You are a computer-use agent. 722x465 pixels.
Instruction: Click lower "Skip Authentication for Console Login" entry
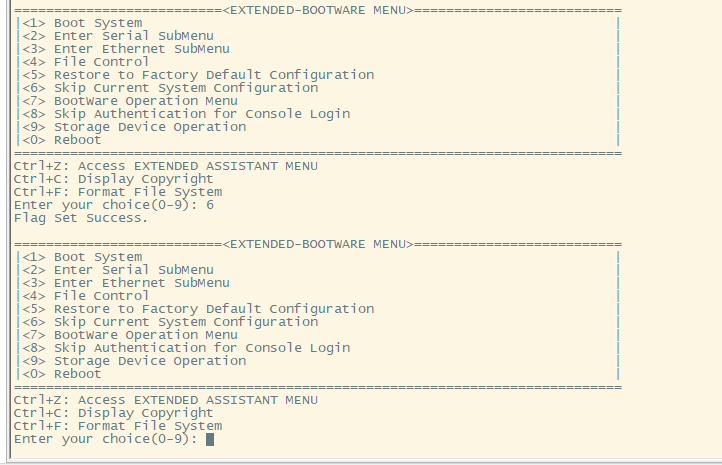(202, 348)
